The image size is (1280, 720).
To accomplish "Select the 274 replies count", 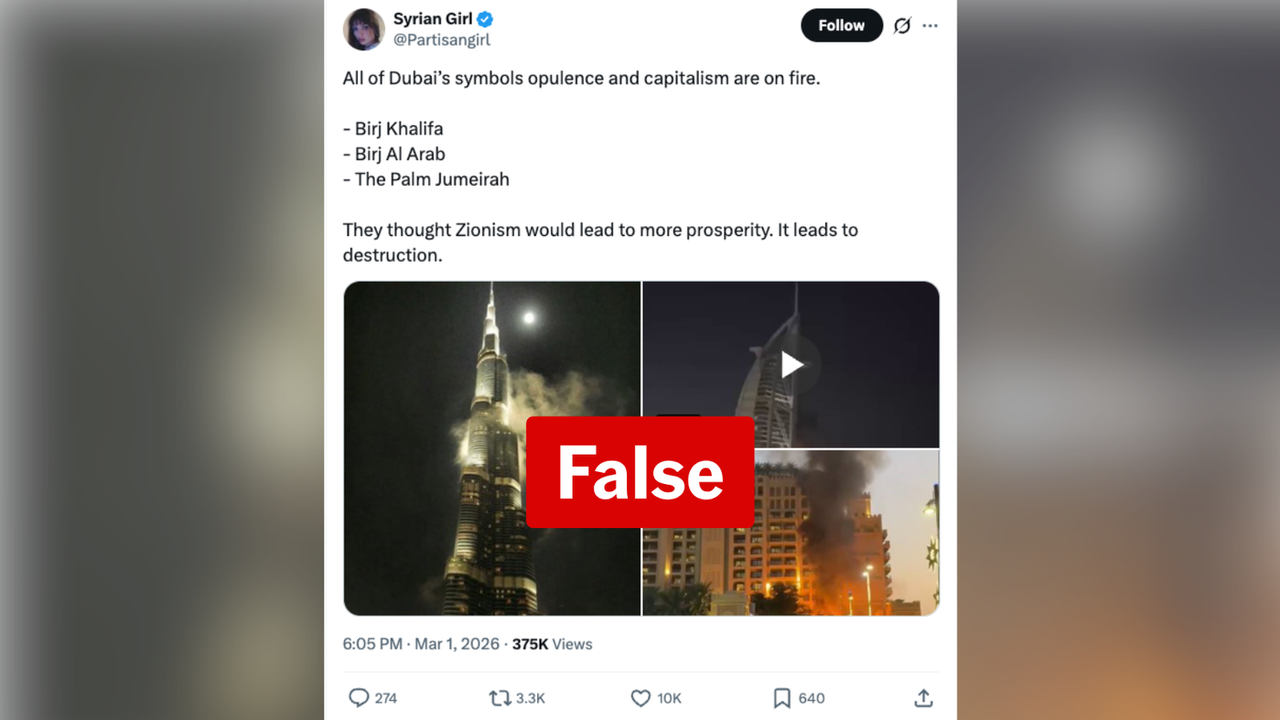I will point(386,698).
